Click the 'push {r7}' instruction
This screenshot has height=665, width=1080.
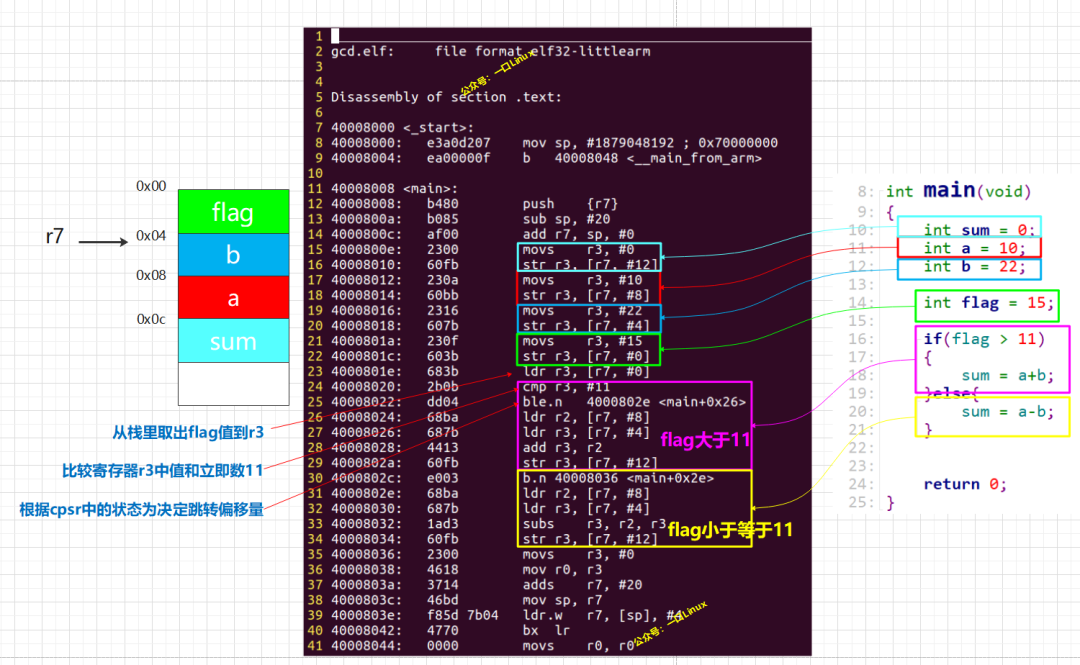coord(570,204)
